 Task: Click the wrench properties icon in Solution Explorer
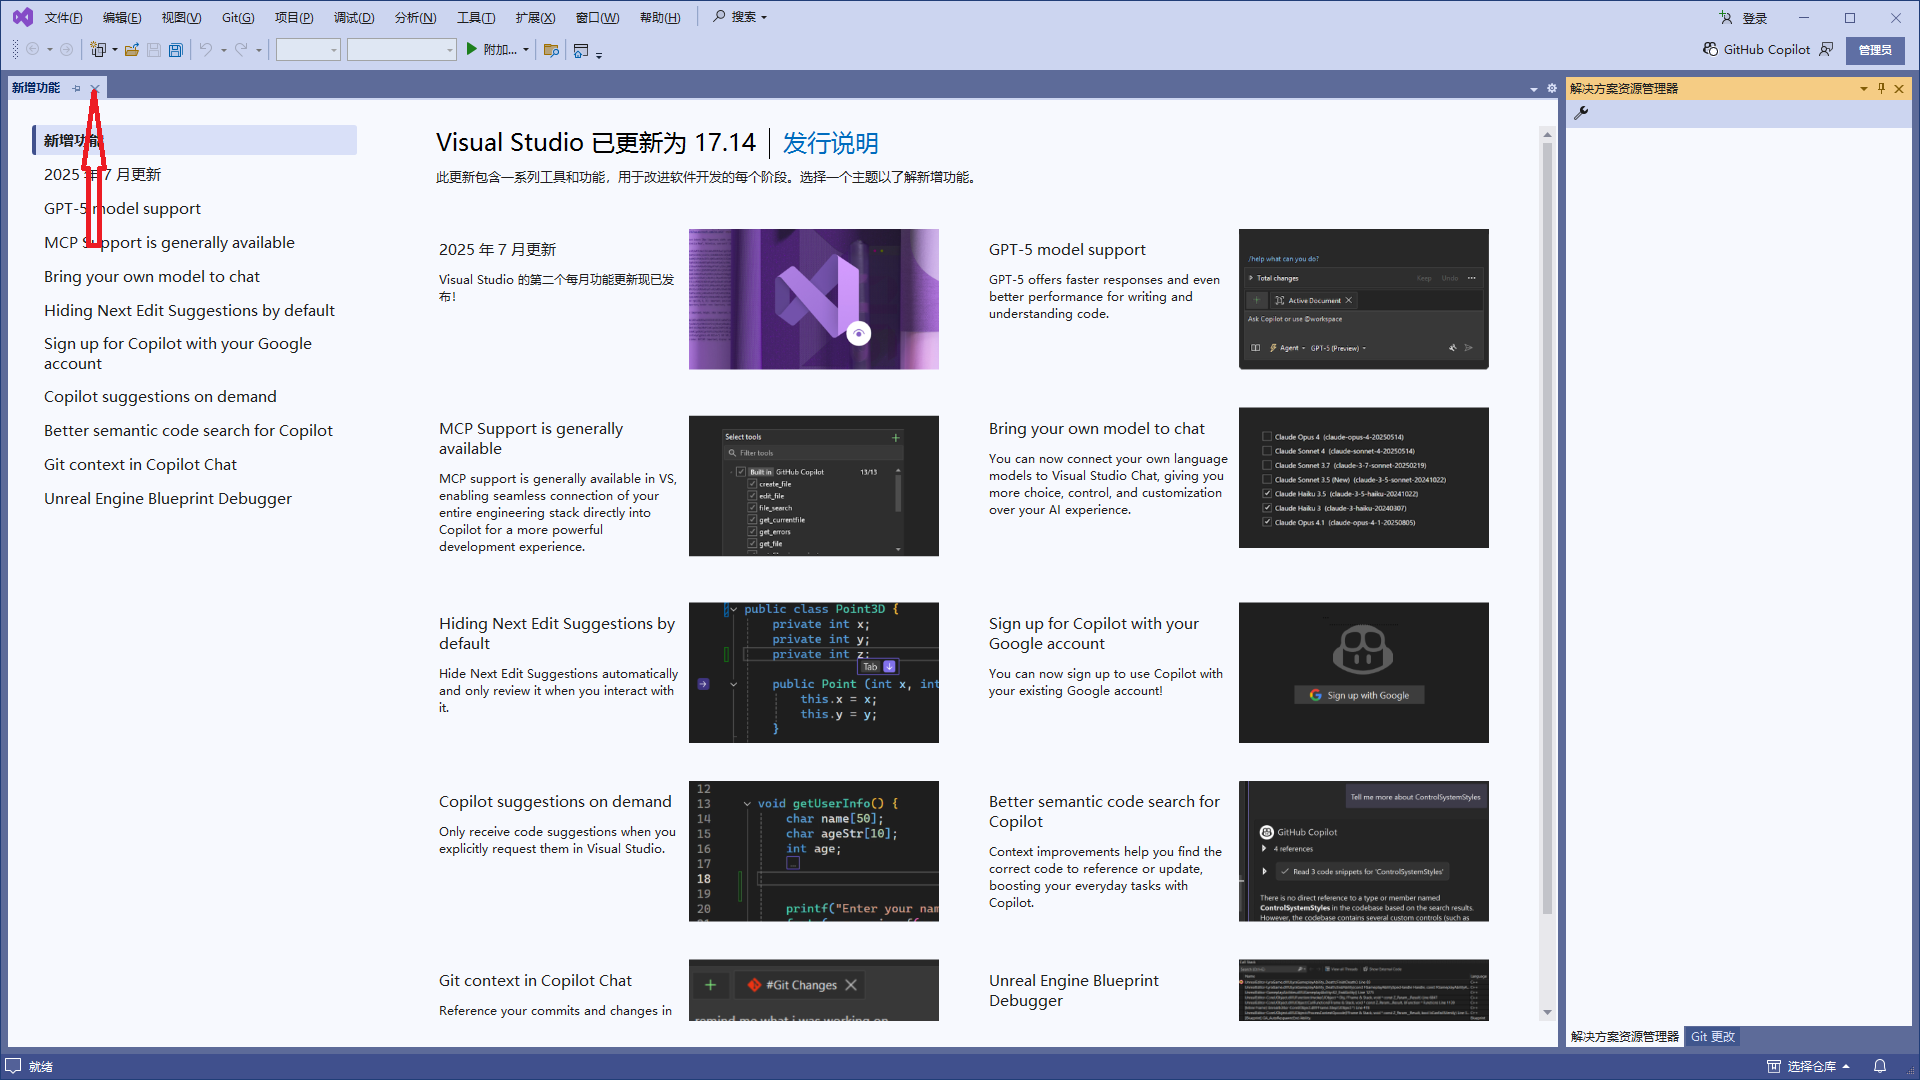point(1581,113)
